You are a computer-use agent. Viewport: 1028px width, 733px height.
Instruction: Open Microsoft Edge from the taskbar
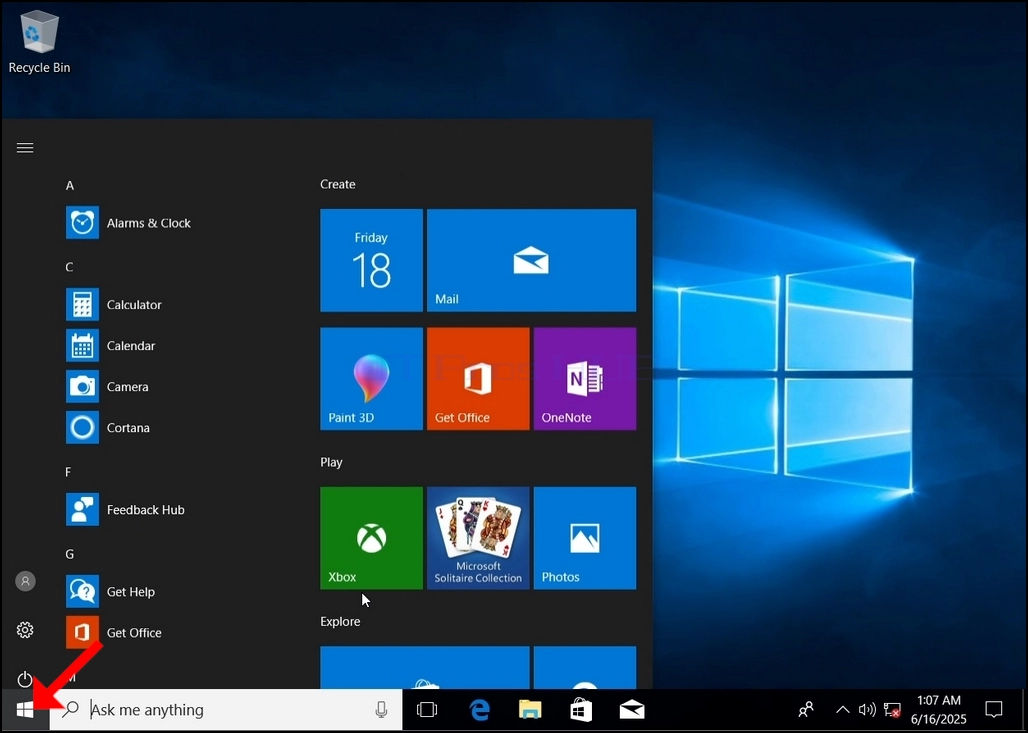tap(479, 709)
